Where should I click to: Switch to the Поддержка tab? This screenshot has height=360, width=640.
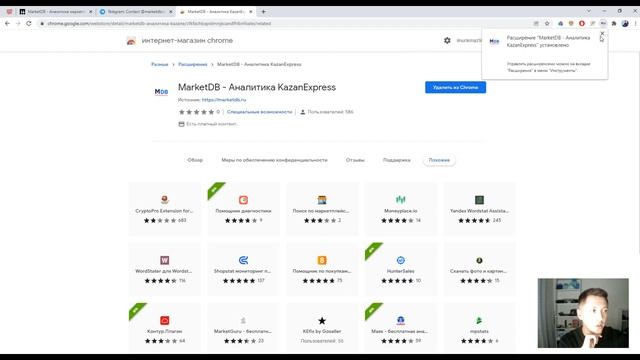pyautogui.click(x=397, y=160)
